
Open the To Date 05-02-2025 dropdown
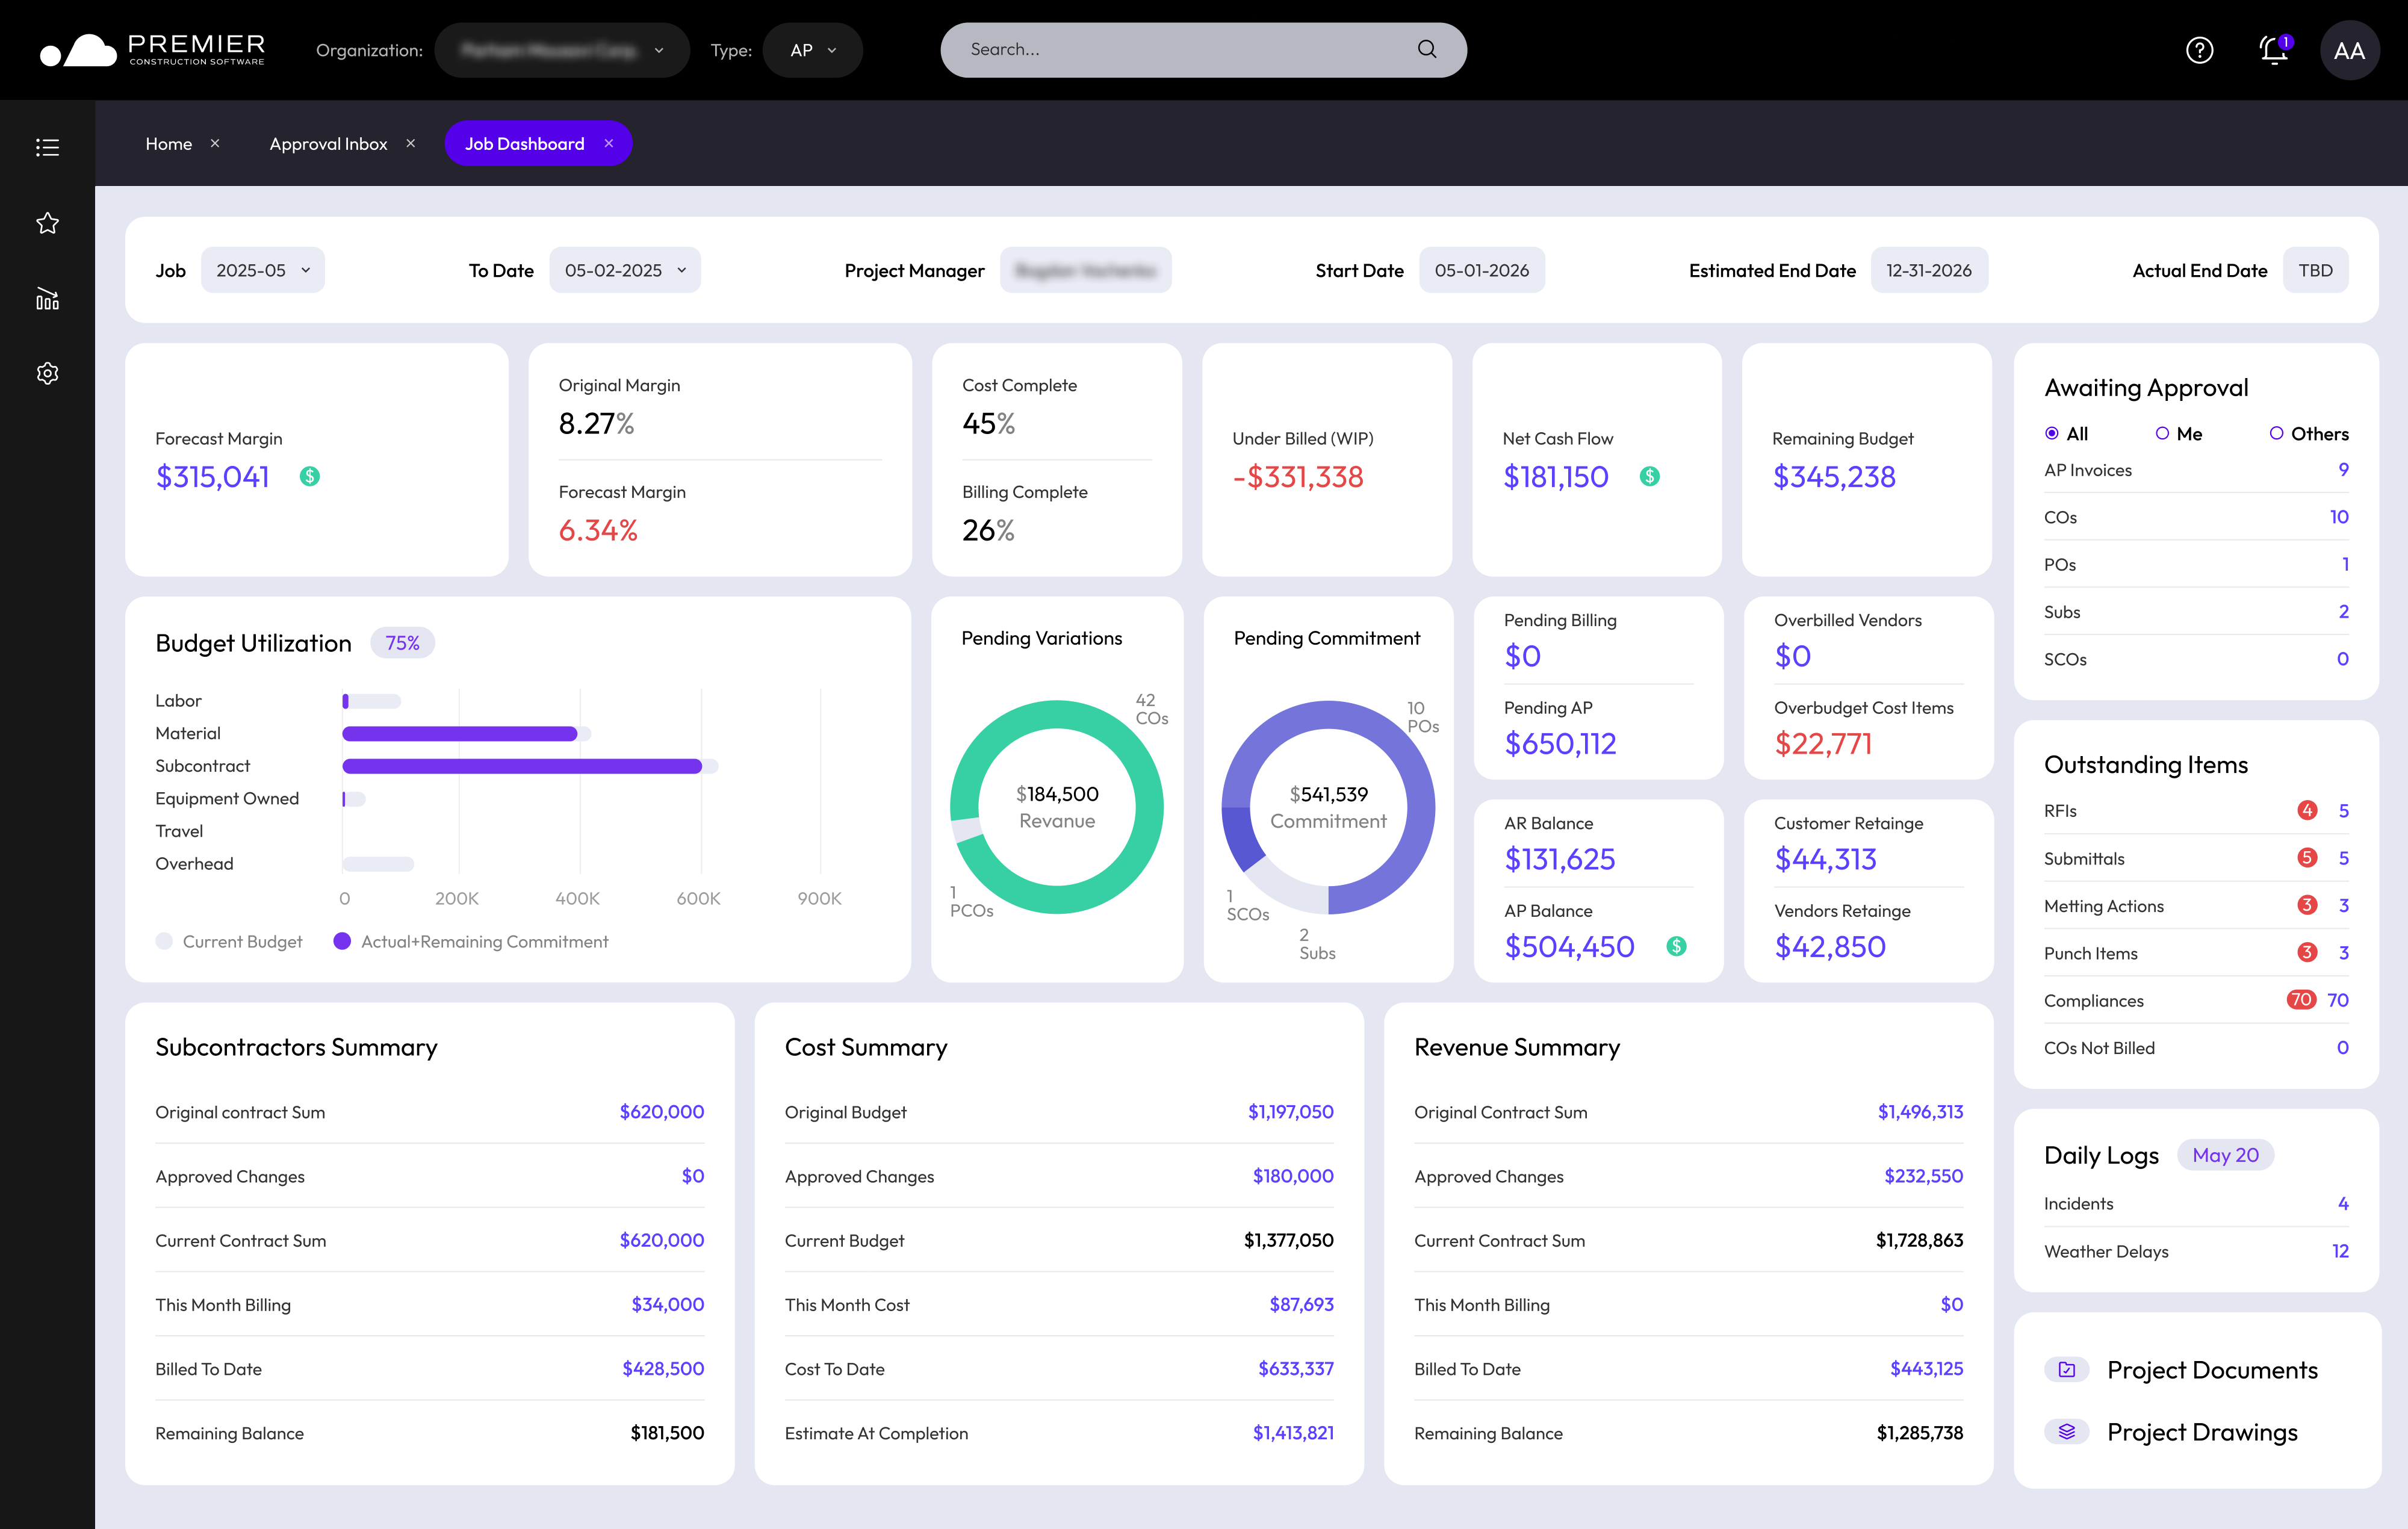pos(625,270)
